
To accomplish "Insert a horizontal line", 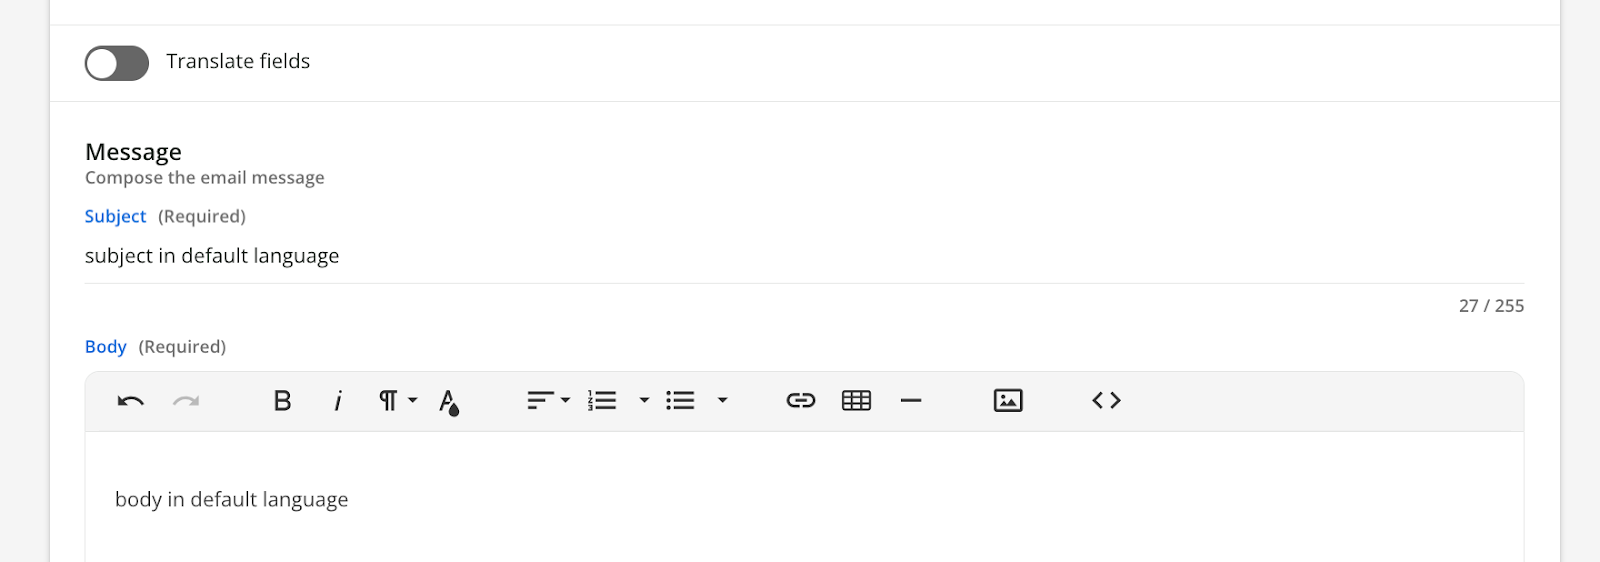I will (911, 401).
